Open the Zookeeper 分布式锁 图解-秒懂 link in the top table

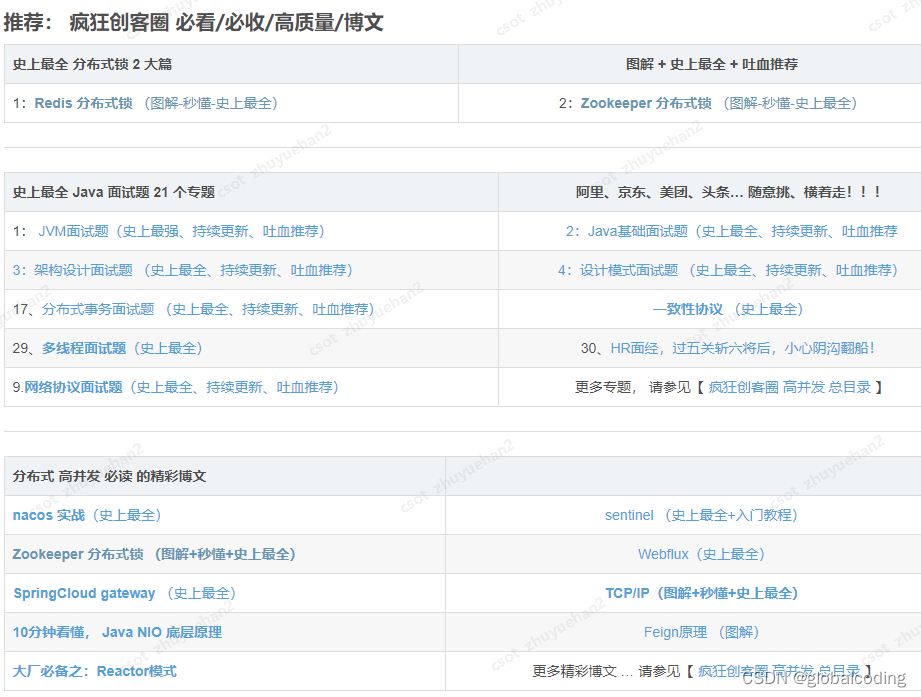[x=718, y=103]
